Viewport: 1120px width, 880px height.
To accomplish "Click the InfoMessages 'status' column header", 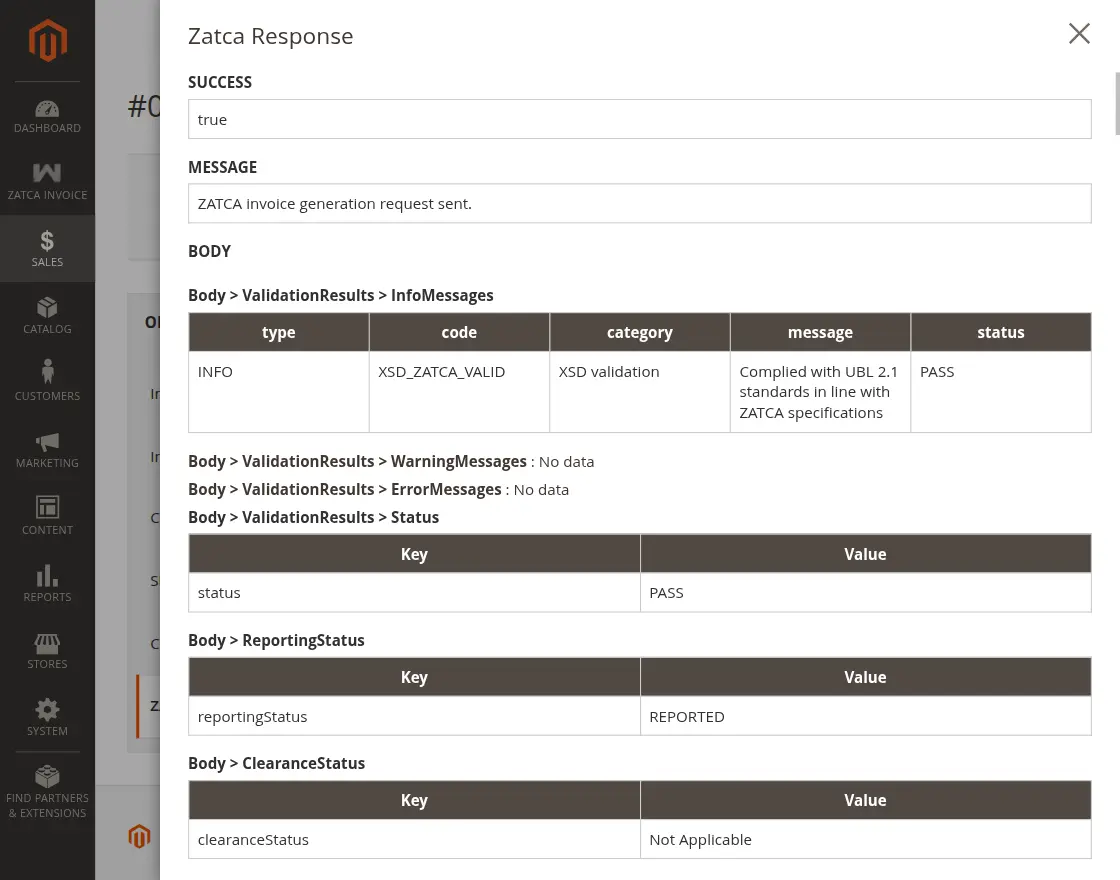I will tap(1001, 332).
